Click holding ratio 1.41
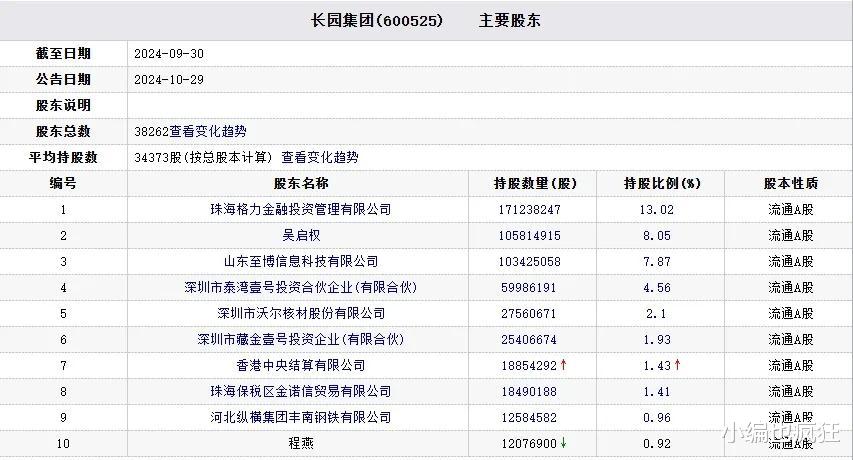 click(657, 392)
